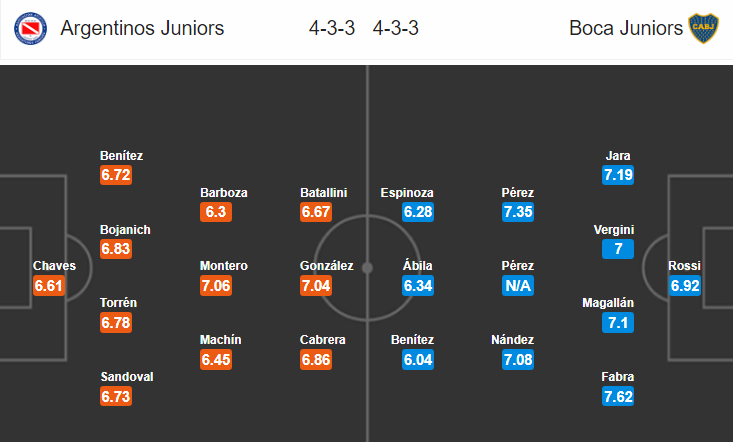733x442 pixels.
Task: Click Magallán's 7.1 rating badge
Action: click(618, 322)
